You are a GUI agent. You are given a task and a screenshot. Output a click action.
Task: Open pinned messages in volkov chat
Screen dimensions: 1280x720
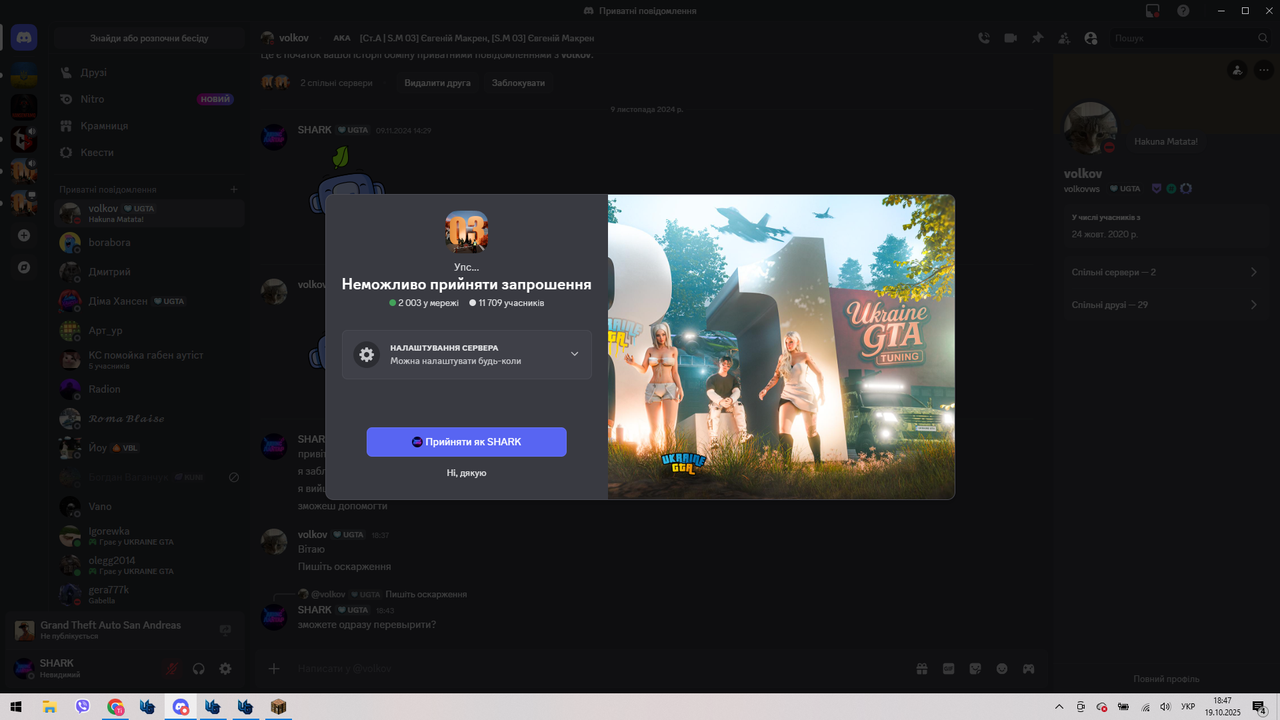1037,38
